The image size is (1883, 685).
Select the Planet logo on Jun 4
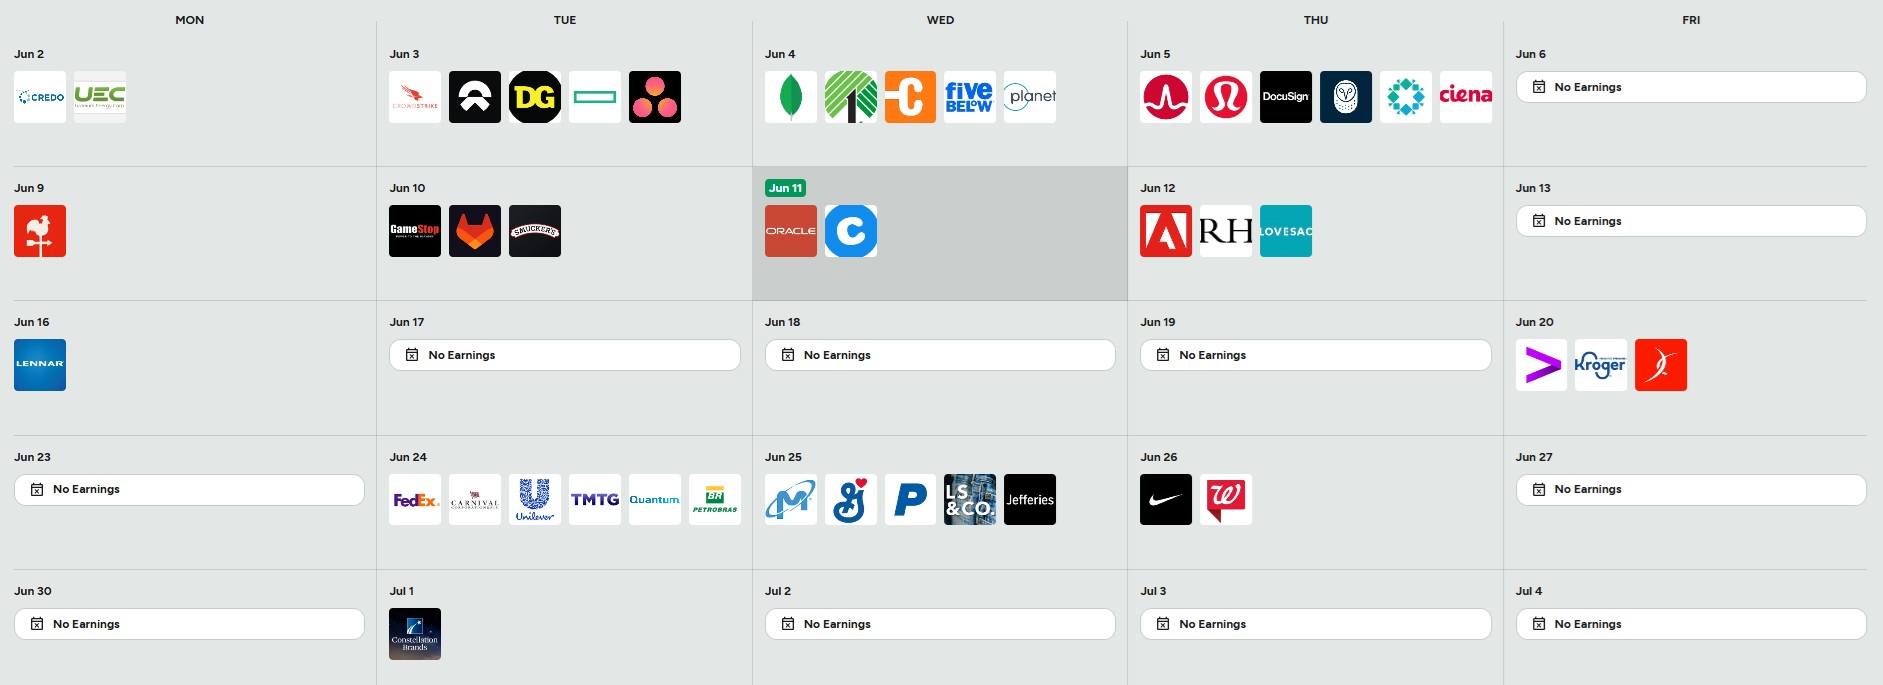tap(1030, 97)
